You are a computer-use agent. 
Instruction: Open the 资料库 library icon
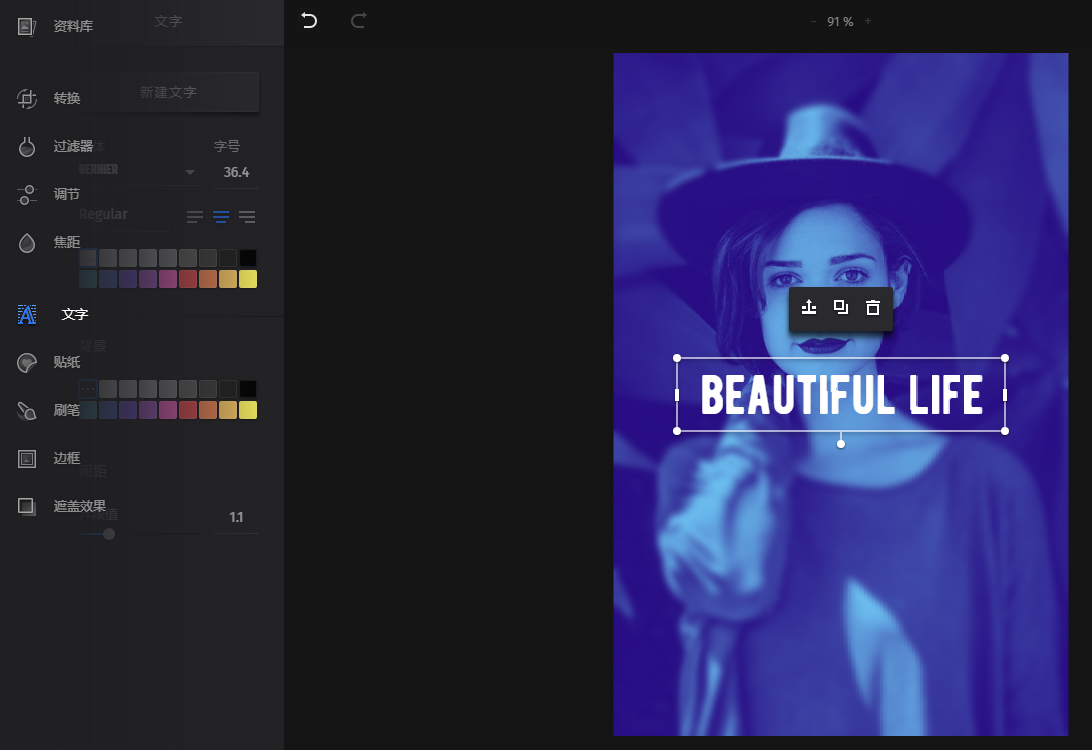pyautogui.click(x=26, y=26)
